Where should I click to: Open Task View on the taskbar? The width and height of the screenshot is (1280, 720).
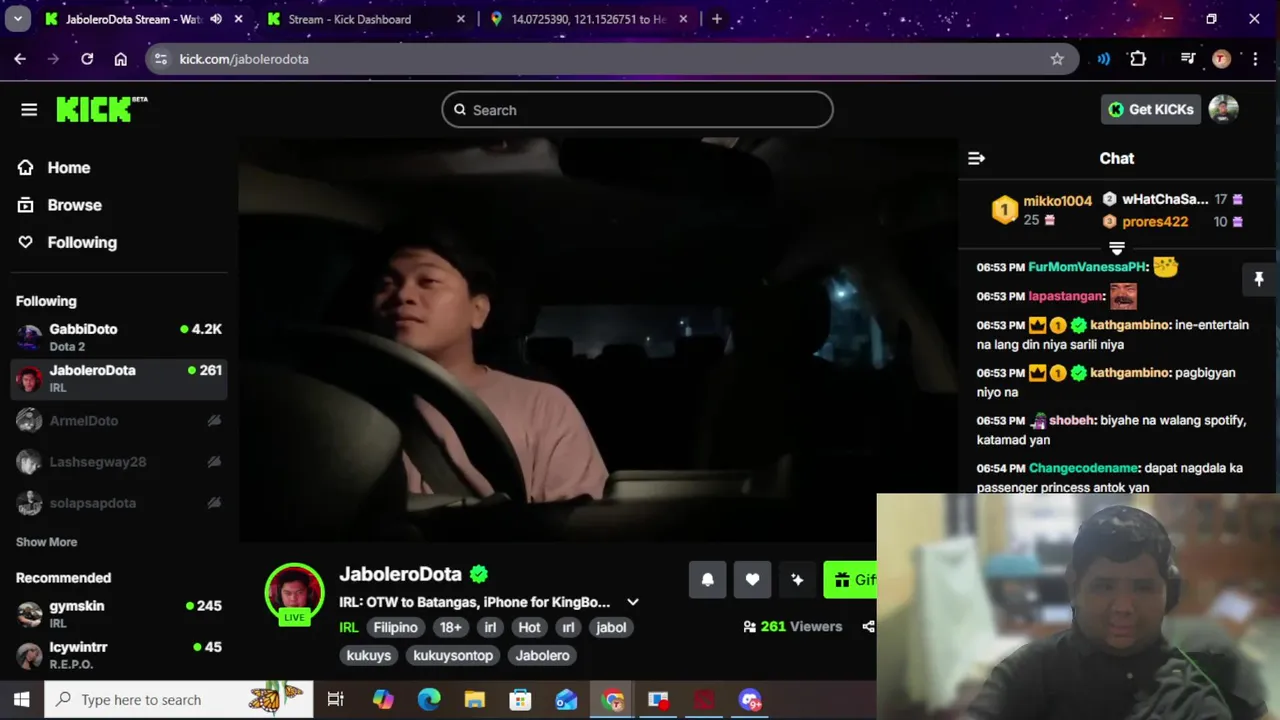[335, 700]
